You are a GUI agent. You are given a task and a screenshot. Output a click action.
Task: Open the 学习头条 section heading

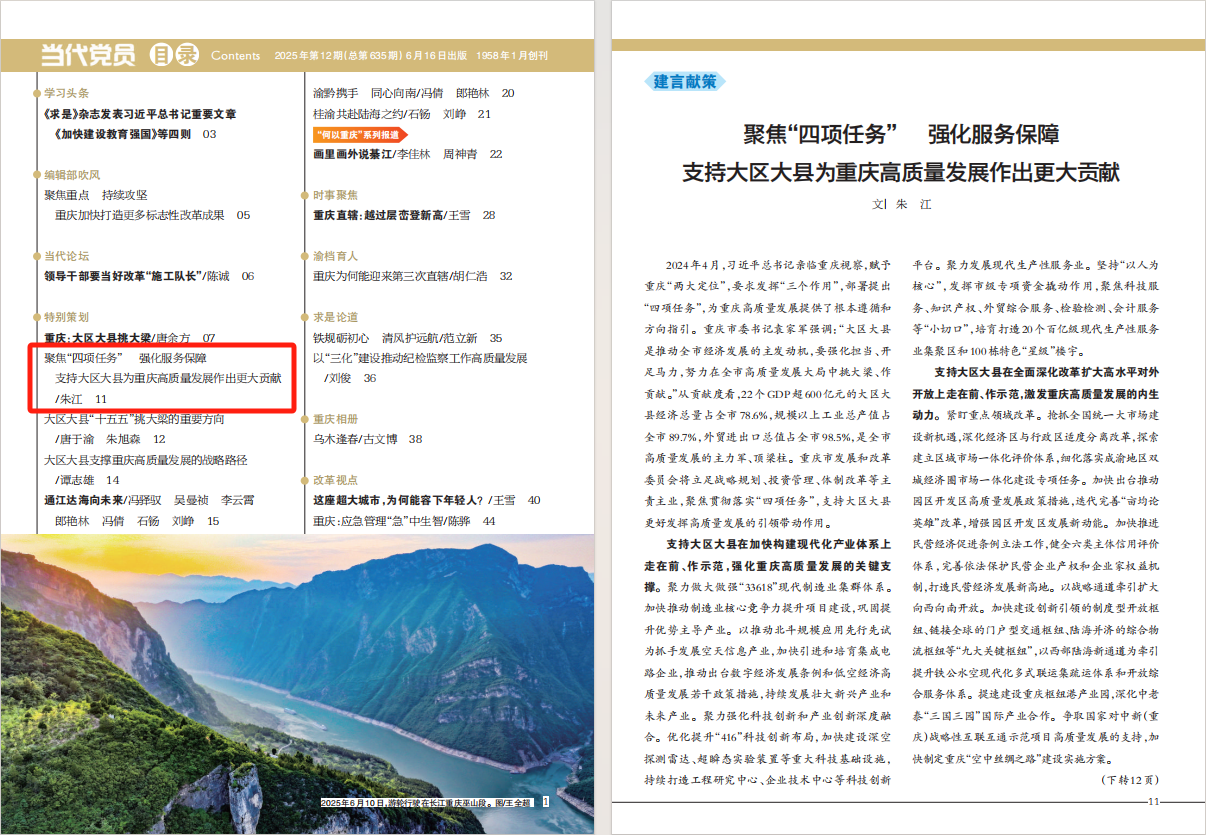66,93
